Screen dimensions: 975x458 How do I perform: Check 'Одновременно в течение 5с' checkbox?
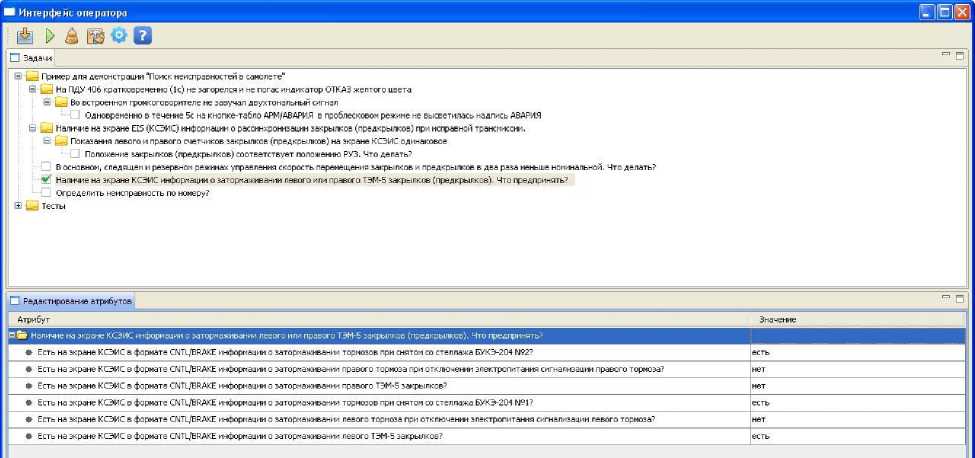pos(75,116)
